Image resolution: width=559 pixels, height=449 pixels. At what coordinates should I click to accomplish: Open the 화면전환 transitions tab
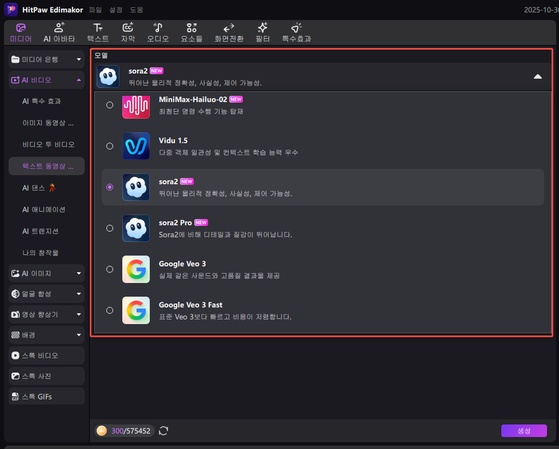coord(229,32)
